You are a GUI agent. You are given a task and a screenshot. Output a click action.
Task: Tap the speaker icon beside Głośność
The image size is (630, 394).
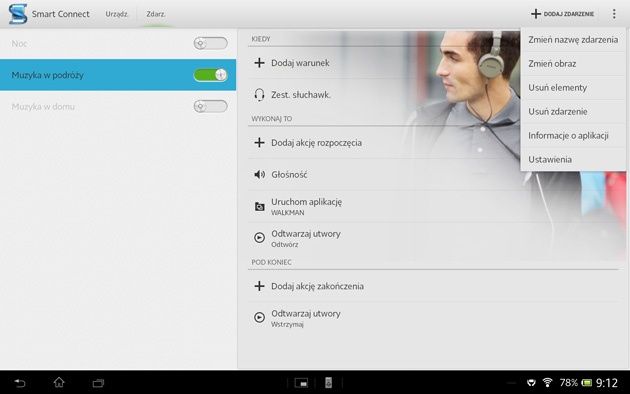coord(260,174)
